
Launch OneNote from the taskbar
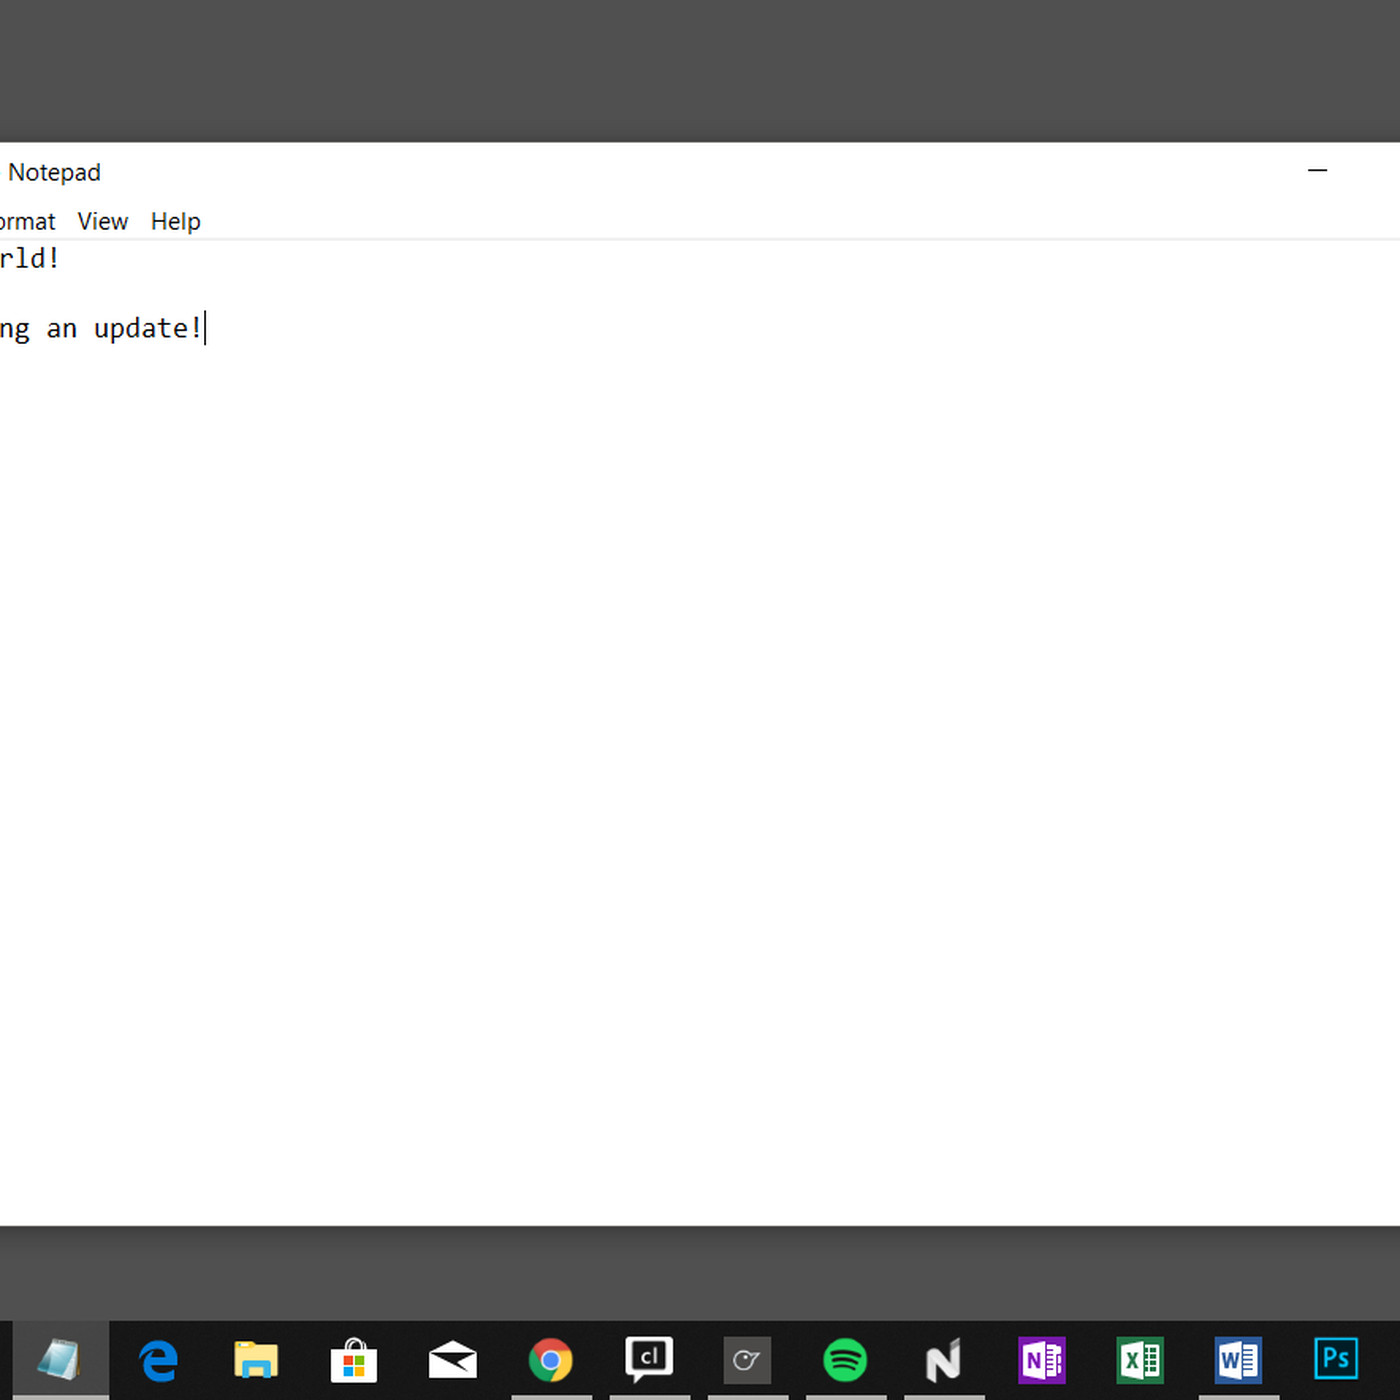(x=1041, y=1360)
